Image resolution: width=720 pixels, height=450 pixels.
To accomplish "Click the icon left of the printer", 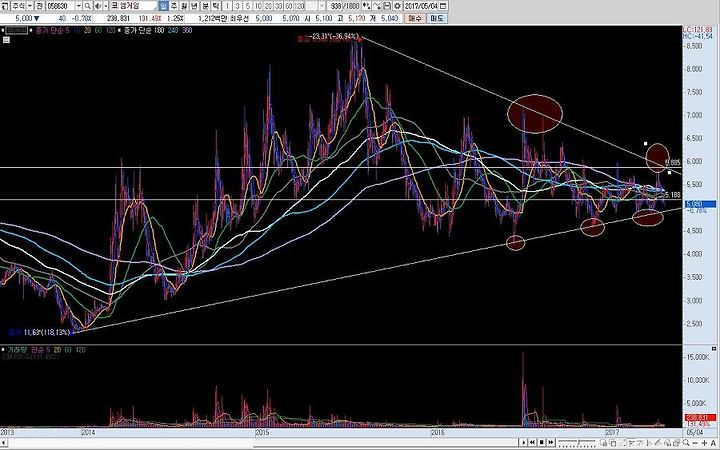I will 667,443.
